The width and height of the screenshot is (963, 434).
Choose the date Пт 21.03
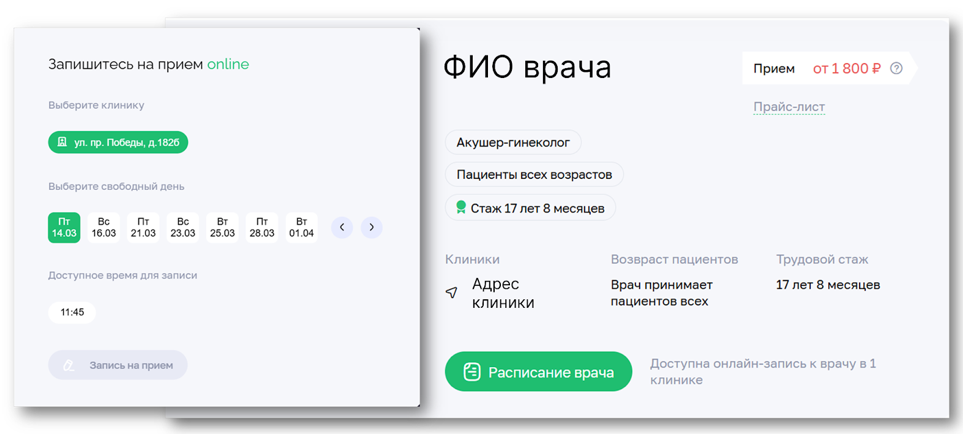coord(143,228)
